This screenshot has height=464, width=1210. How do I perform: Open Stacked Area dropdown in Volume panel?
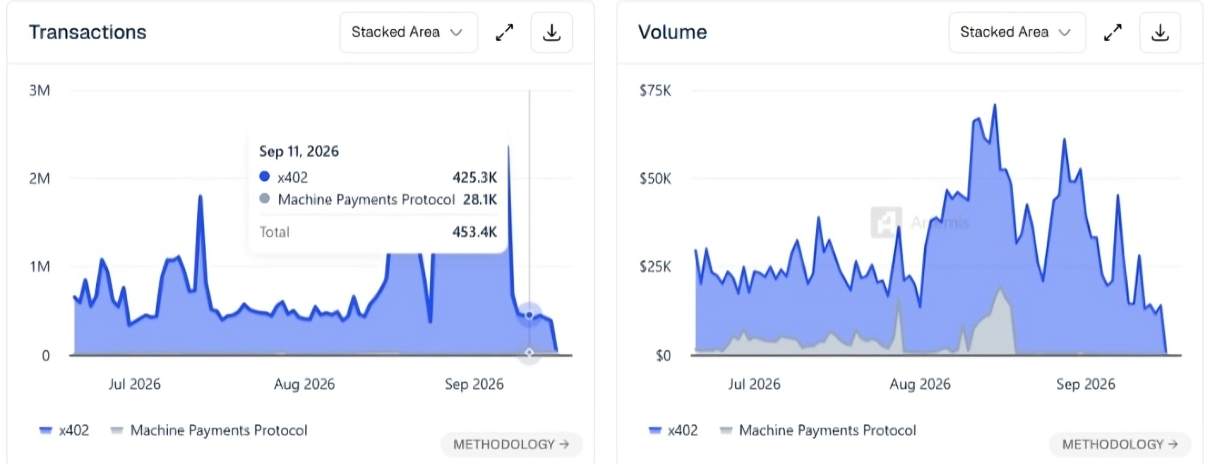click(x=1017, y=32)
